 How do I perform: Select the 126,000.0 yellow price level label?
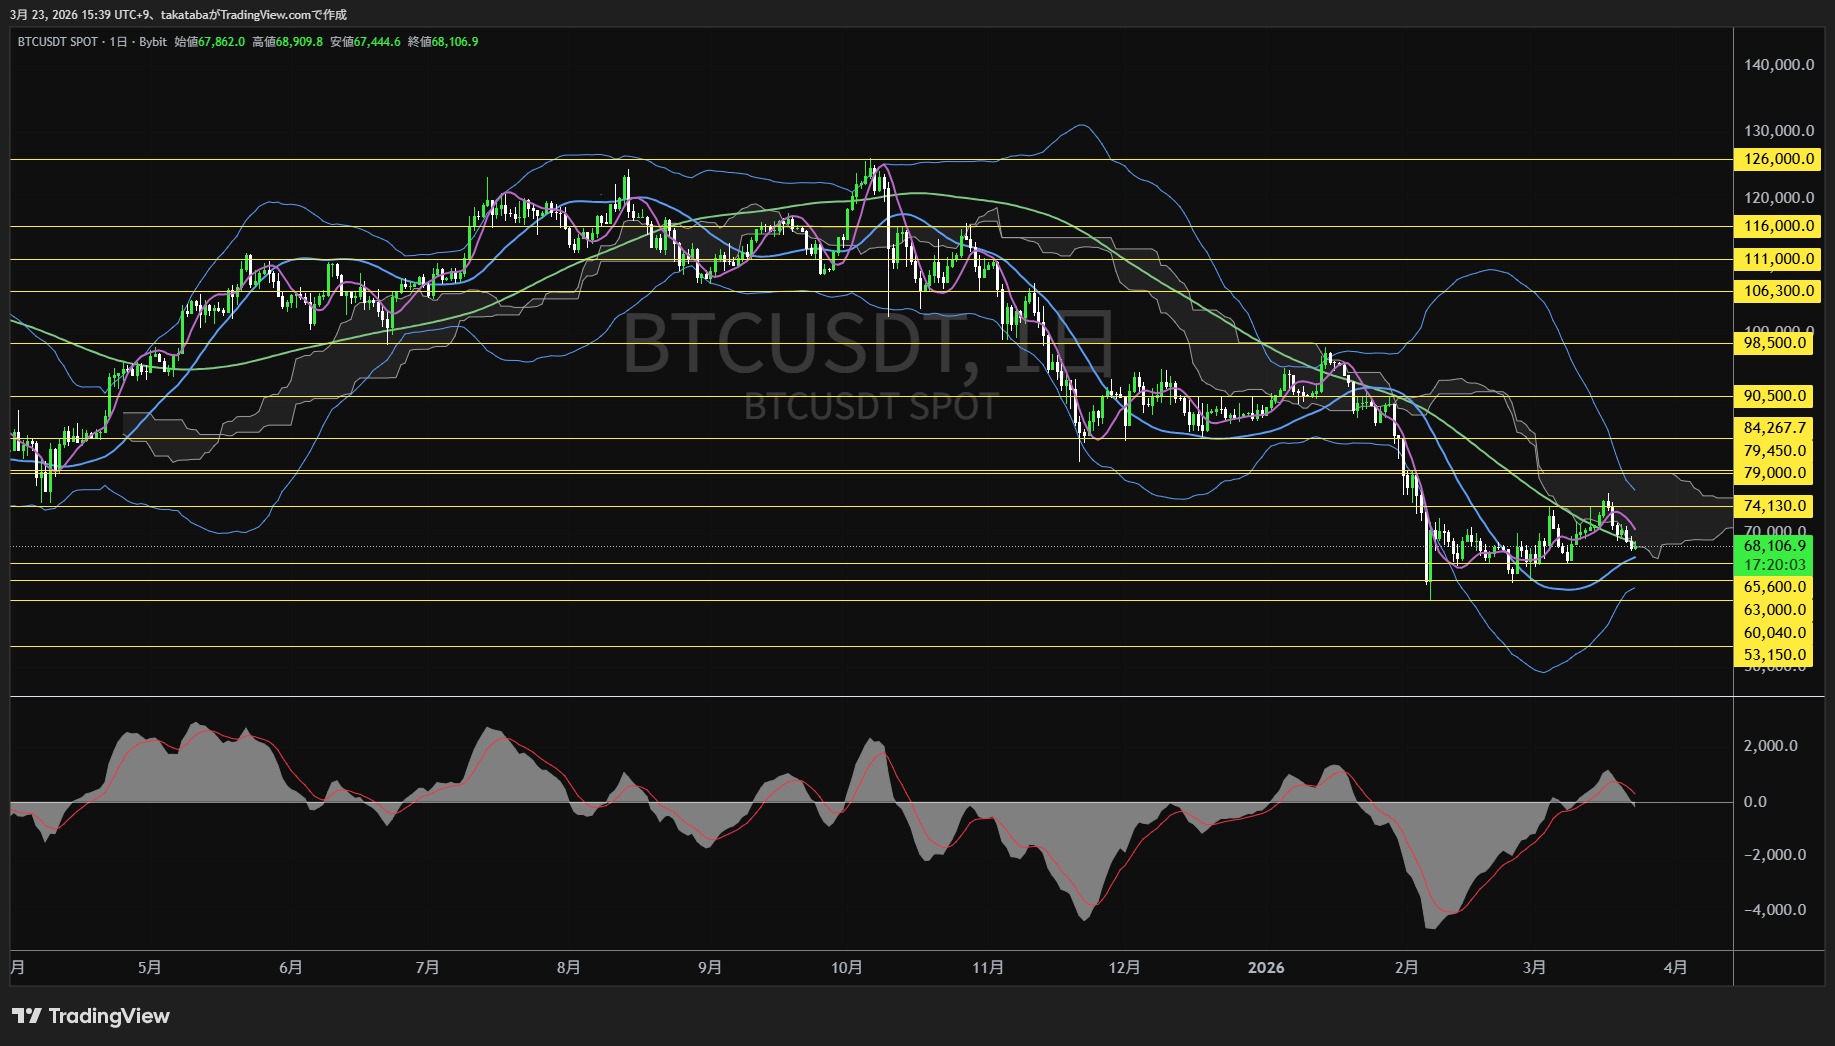pyautogui.click(x=1776, y=159)
